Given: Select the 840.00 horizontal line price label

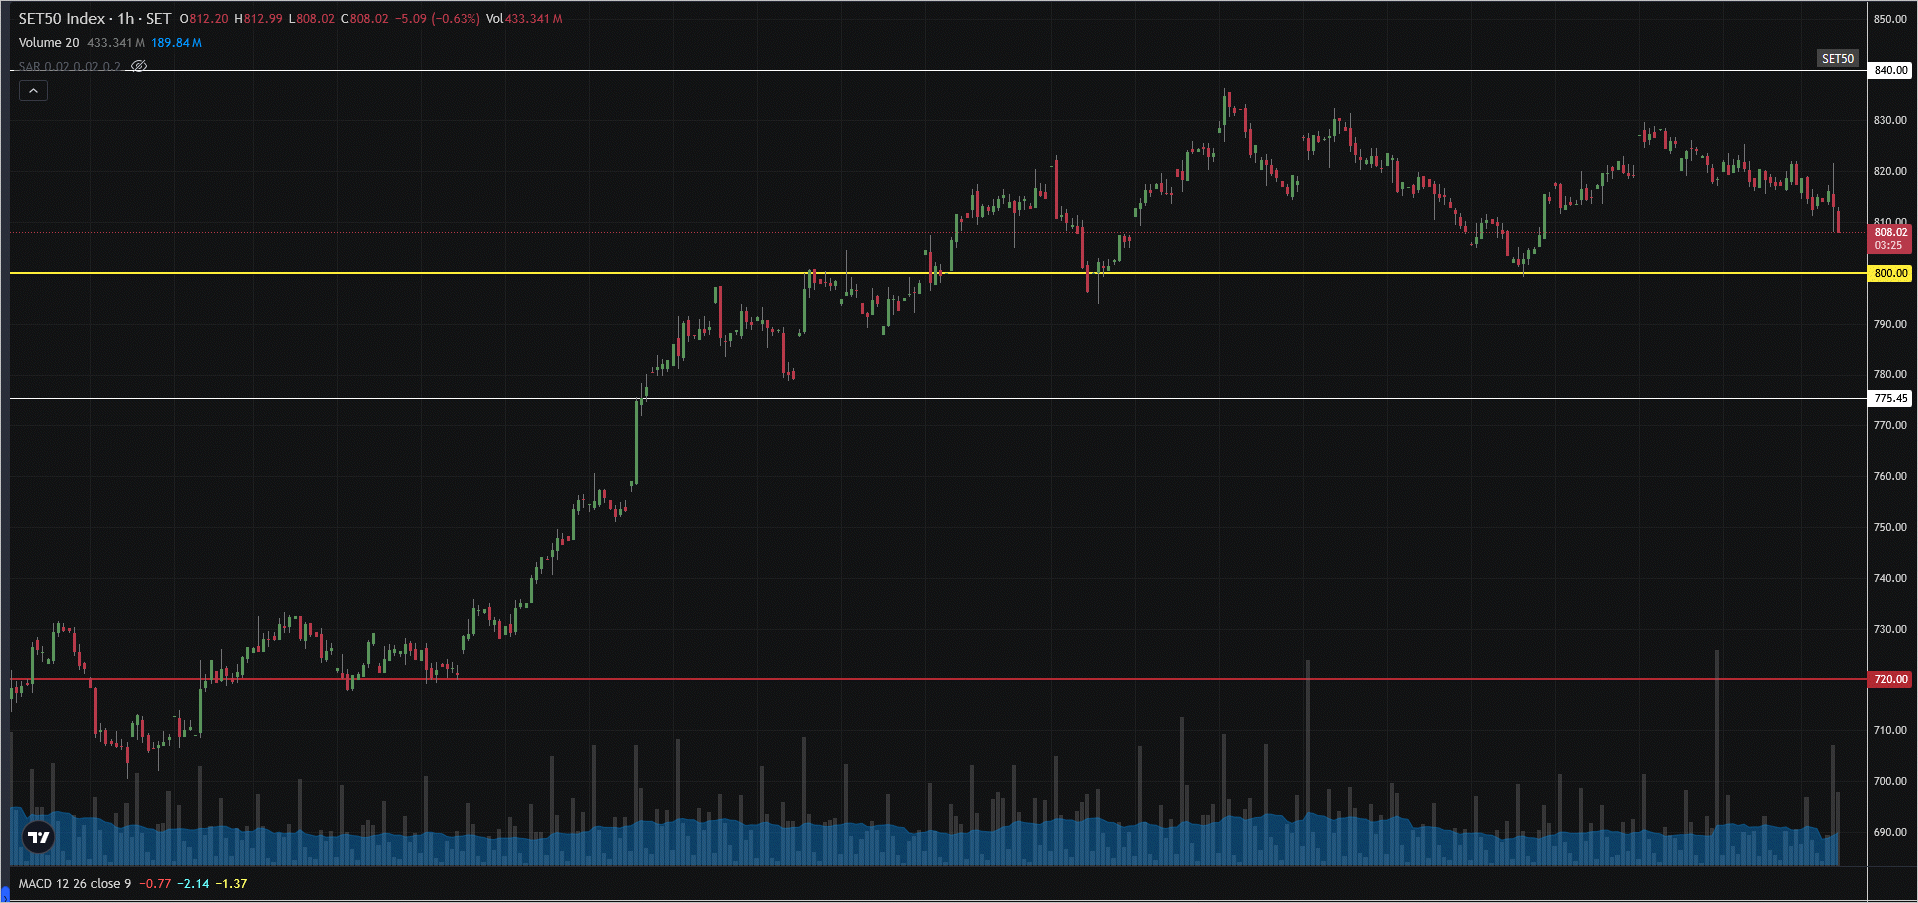Looking at the screenshot, I should pos(1890,70).
